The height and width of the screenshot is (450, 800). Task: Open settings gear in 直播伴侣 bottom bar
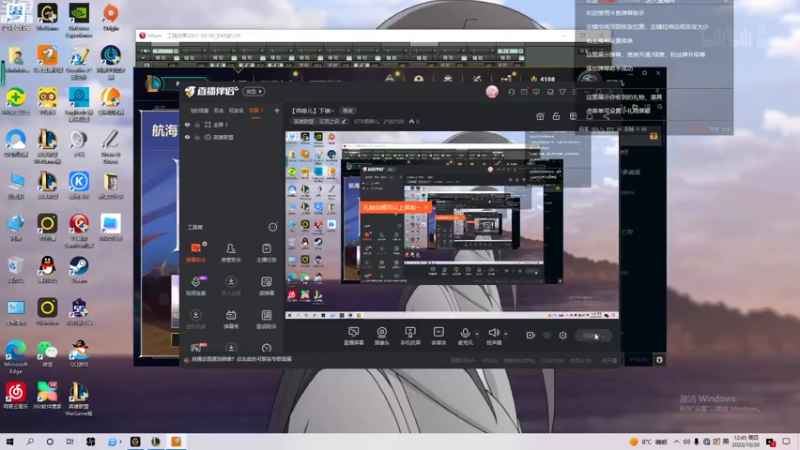(563, 335)
